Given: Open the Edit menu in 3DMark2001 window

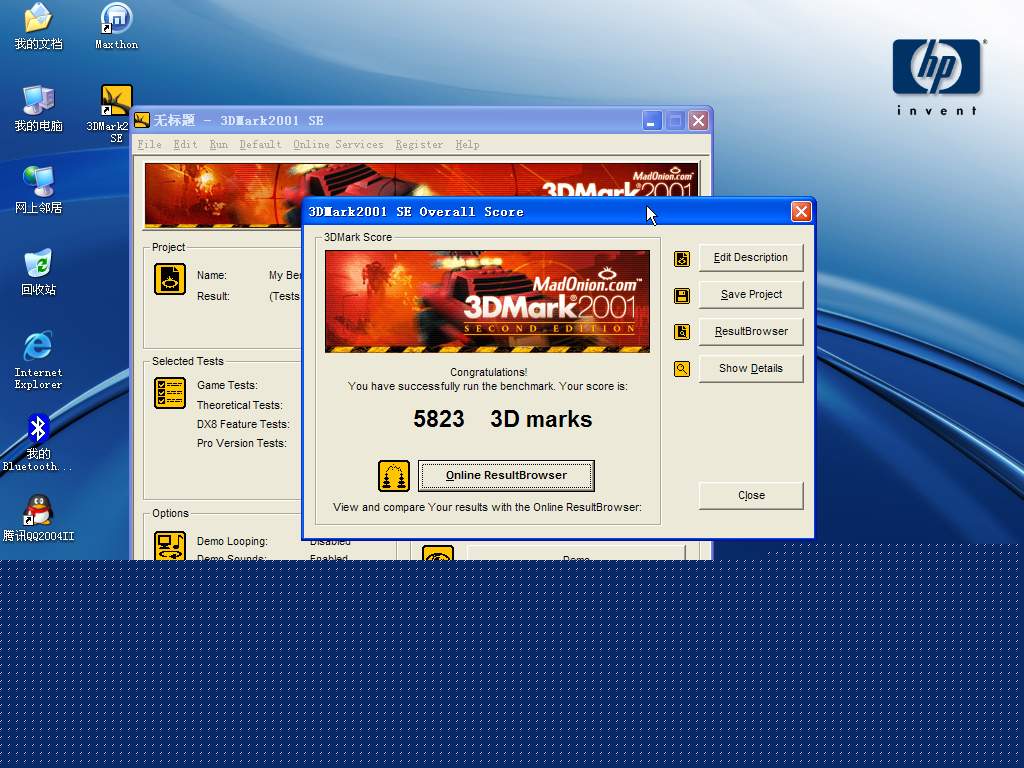Looking at the screenshot, I should (x=185, y=144).
